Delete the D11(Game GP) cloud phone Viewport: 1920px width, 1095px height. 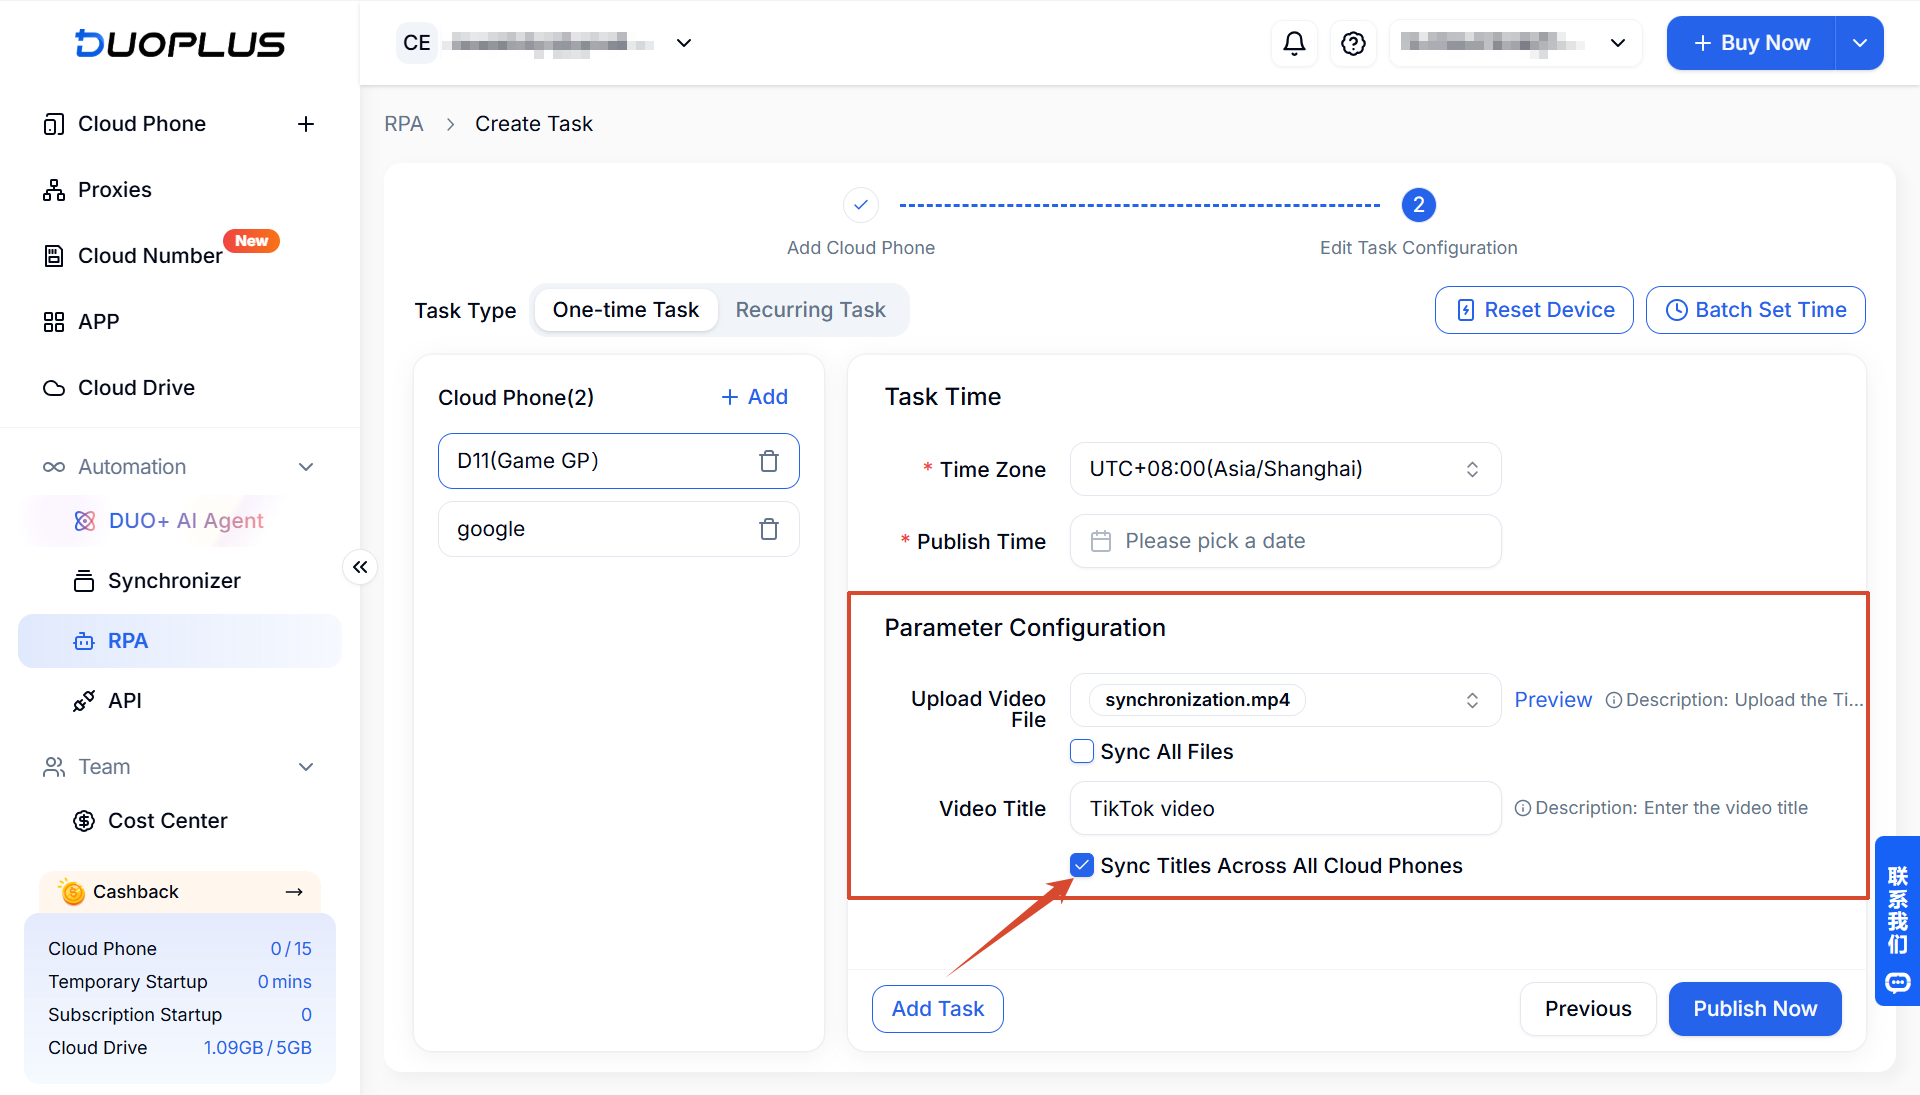click(x=768, y=461)
